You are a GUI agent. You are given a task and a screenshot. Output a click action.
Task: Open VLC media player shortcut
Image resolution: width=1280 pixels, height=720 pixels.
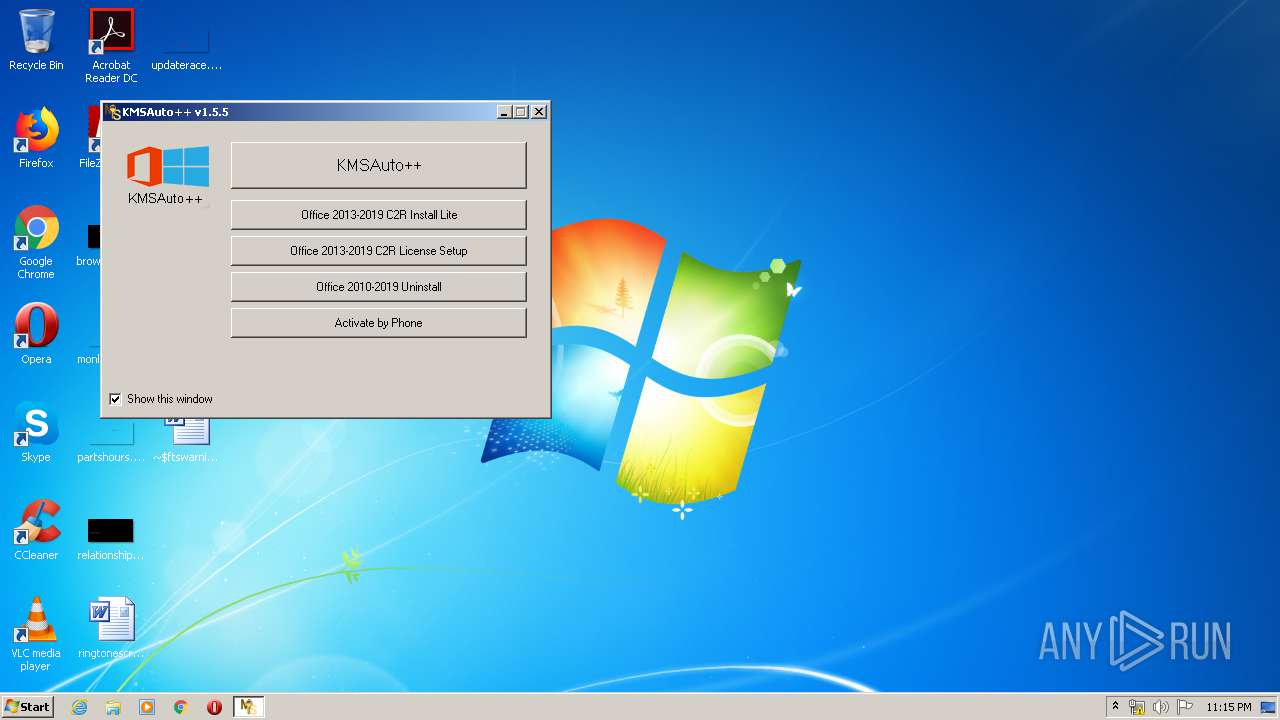click(x=36, y=634)
